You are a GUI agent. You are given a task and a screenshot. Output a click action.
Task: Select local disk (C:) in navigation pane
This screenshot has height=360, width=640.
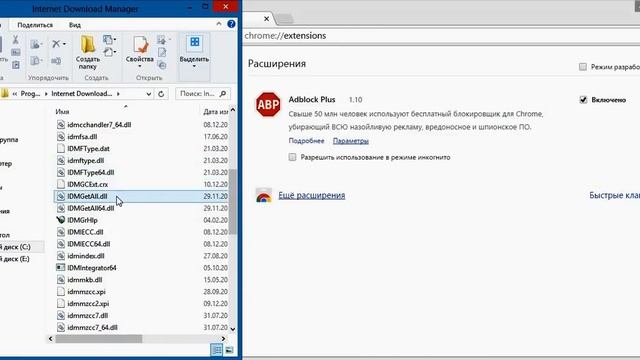click(x=16, y=247)
